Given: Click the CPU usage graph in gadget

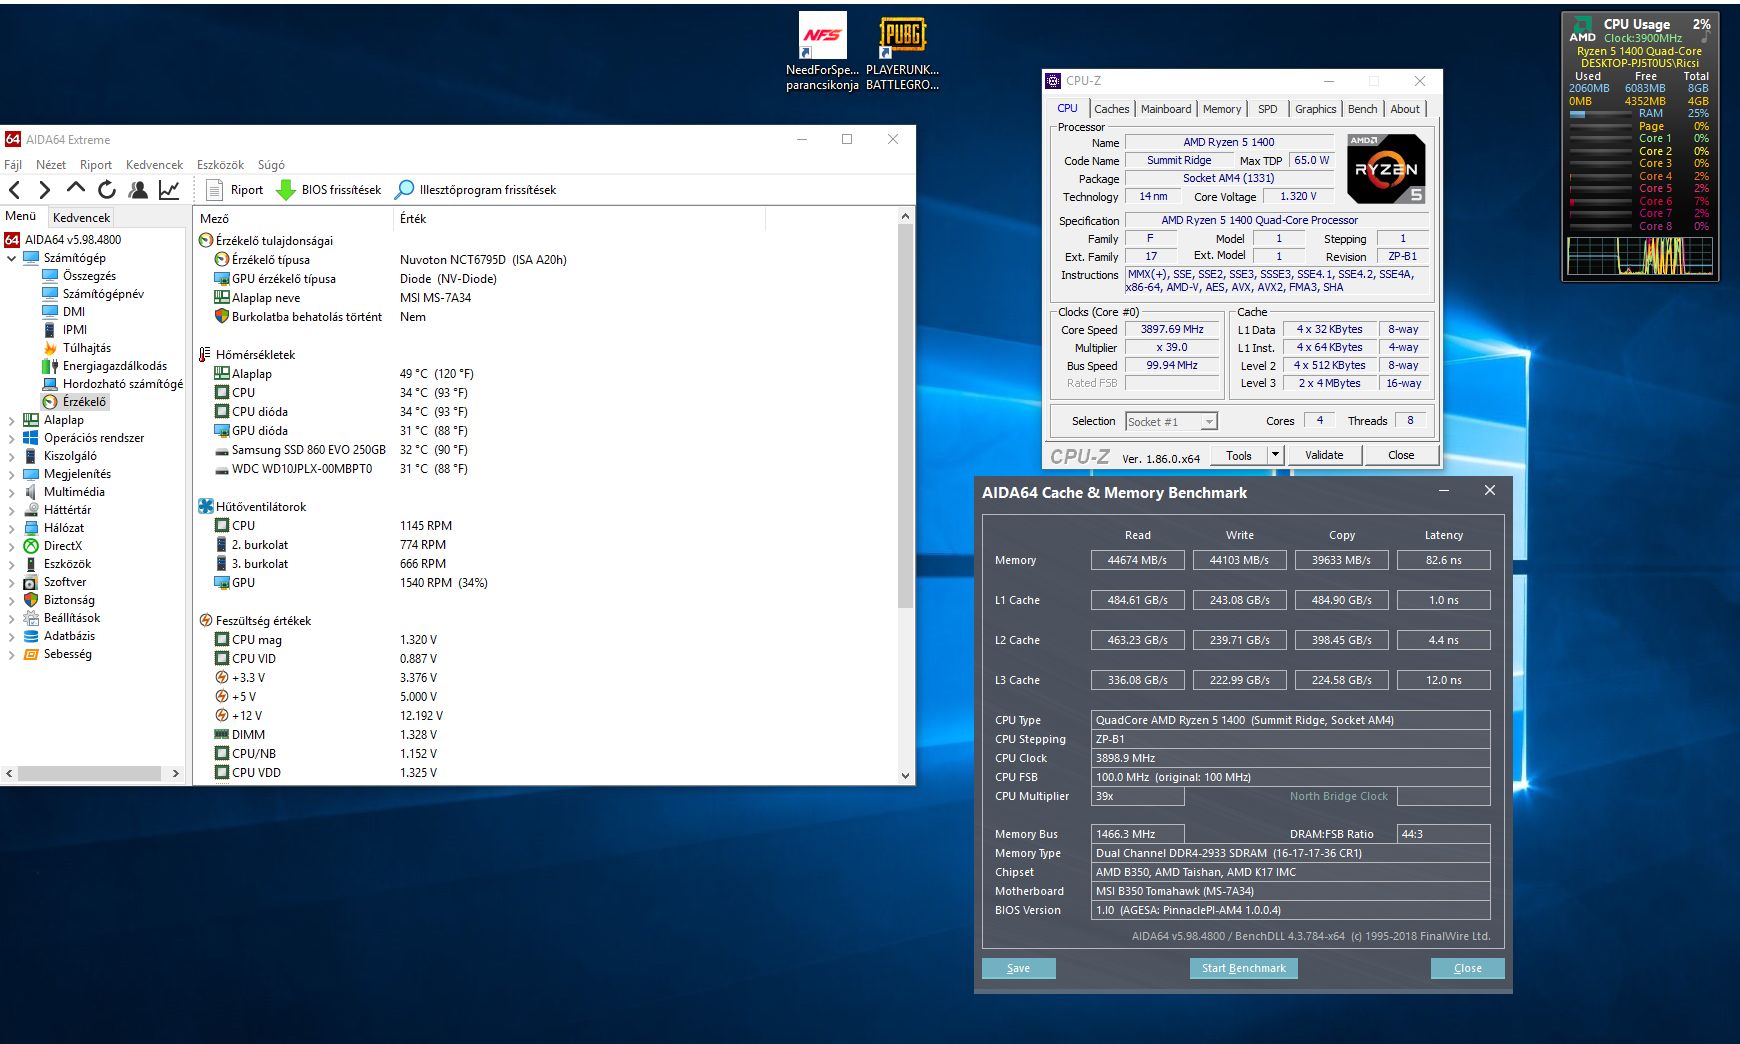Looking at the screenshot, I should (1640, 256).
